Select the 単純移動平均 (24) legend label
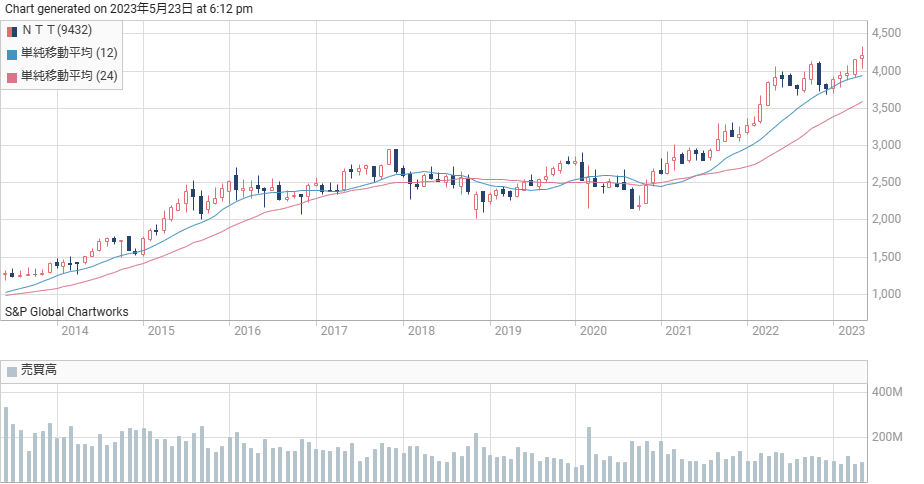The image size is (924, 484). click(70, 76)
